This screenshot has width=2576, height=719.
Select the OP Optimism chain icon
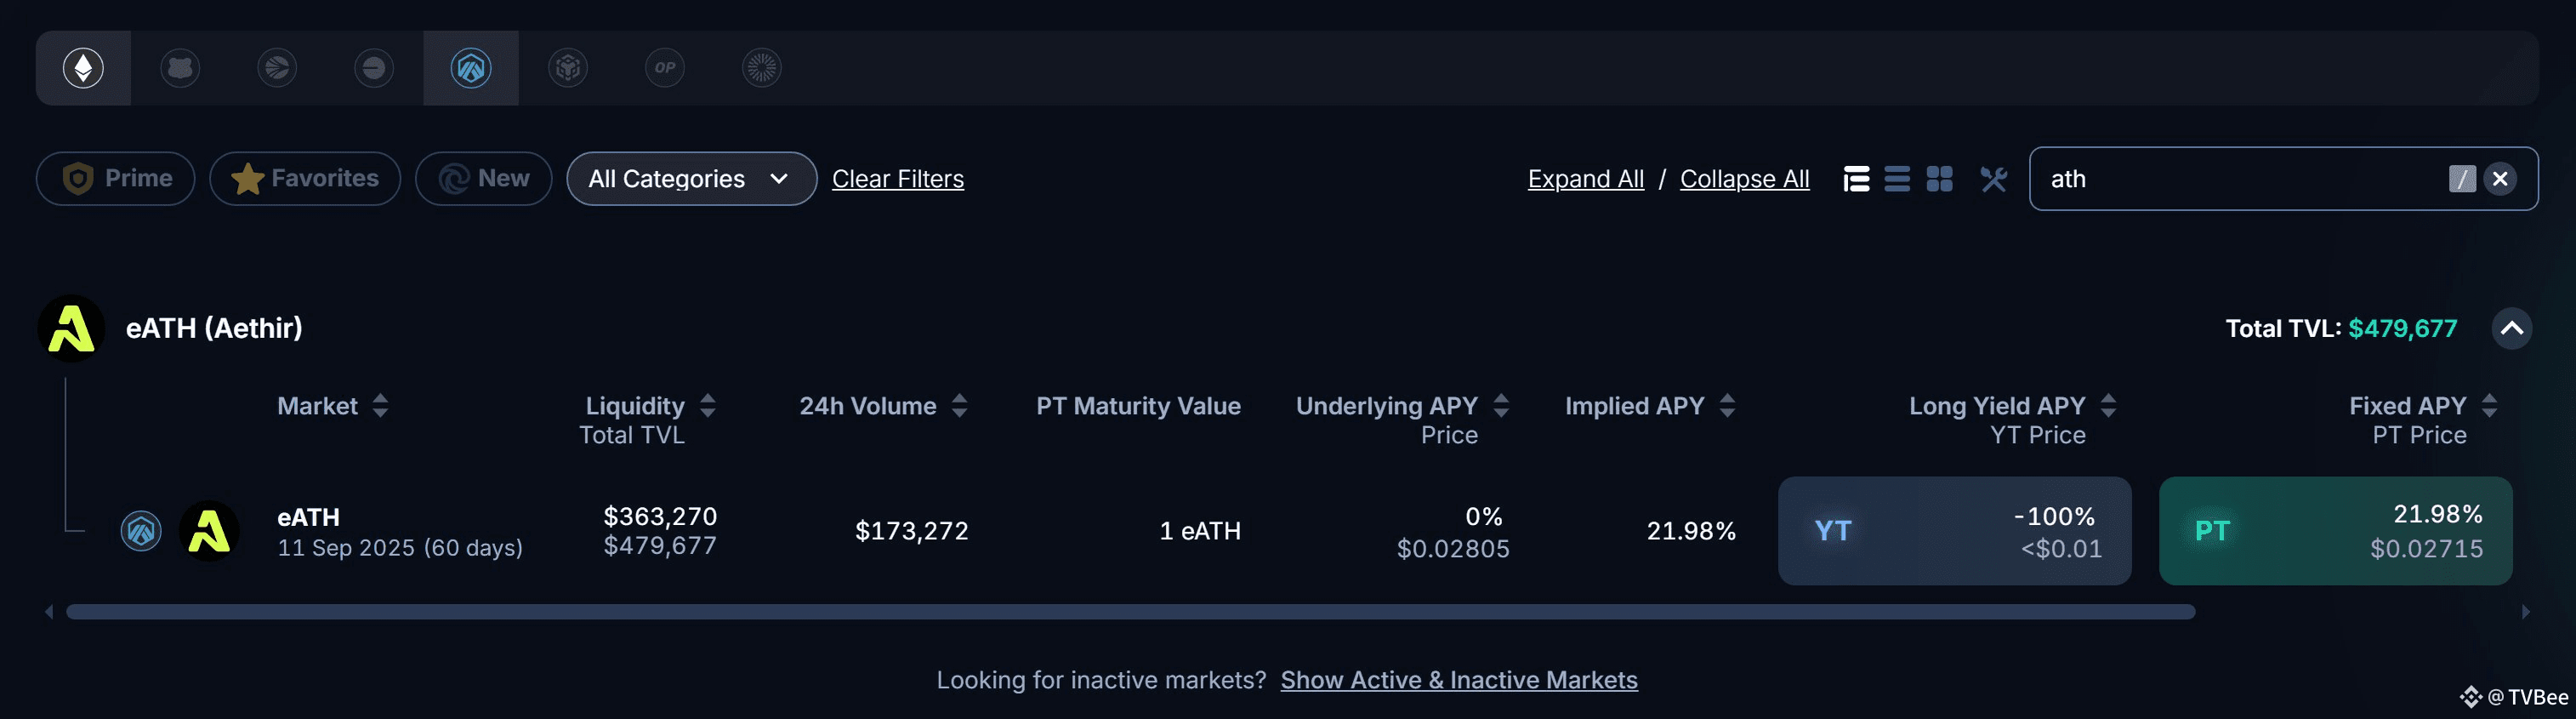665,68
